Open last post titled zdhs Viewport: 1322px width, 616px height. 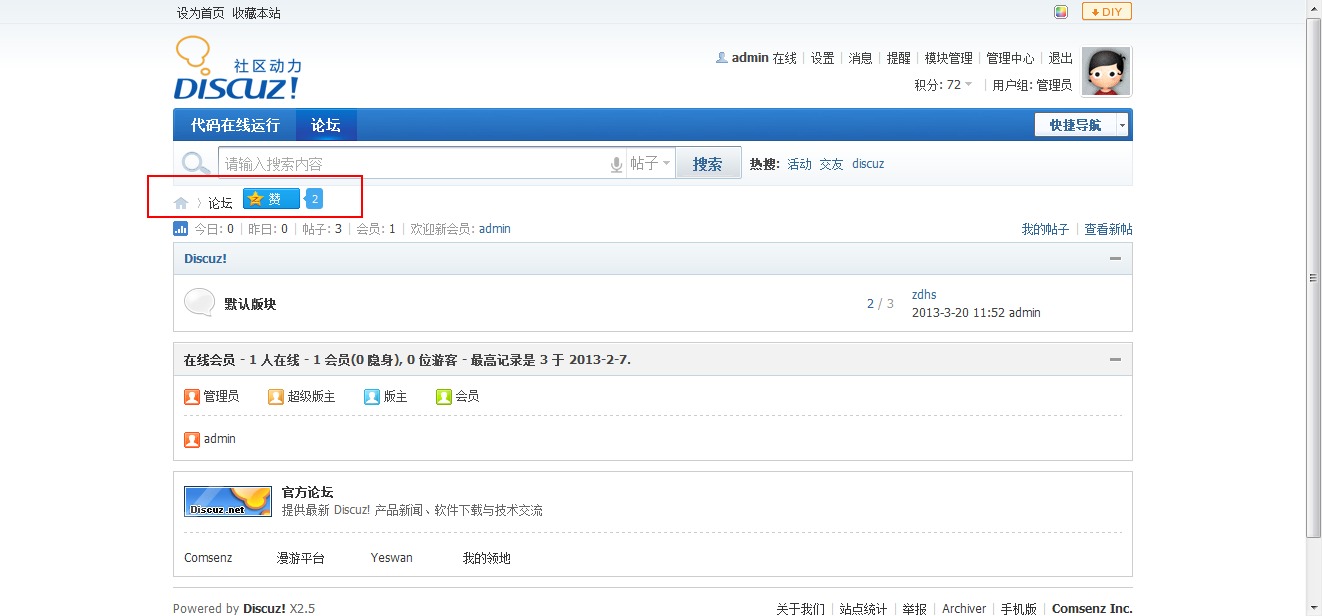pyautogui.click(x=924, y=295)
